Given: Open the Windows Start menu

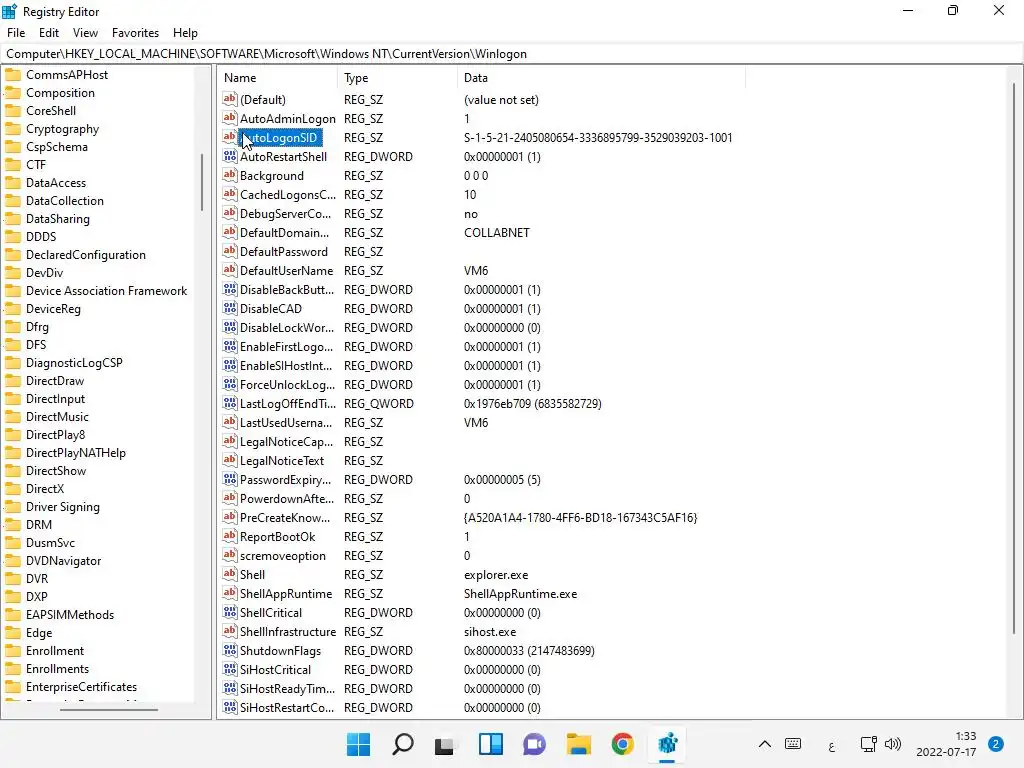Looking at the screenshot, I should tap(358, 744).
